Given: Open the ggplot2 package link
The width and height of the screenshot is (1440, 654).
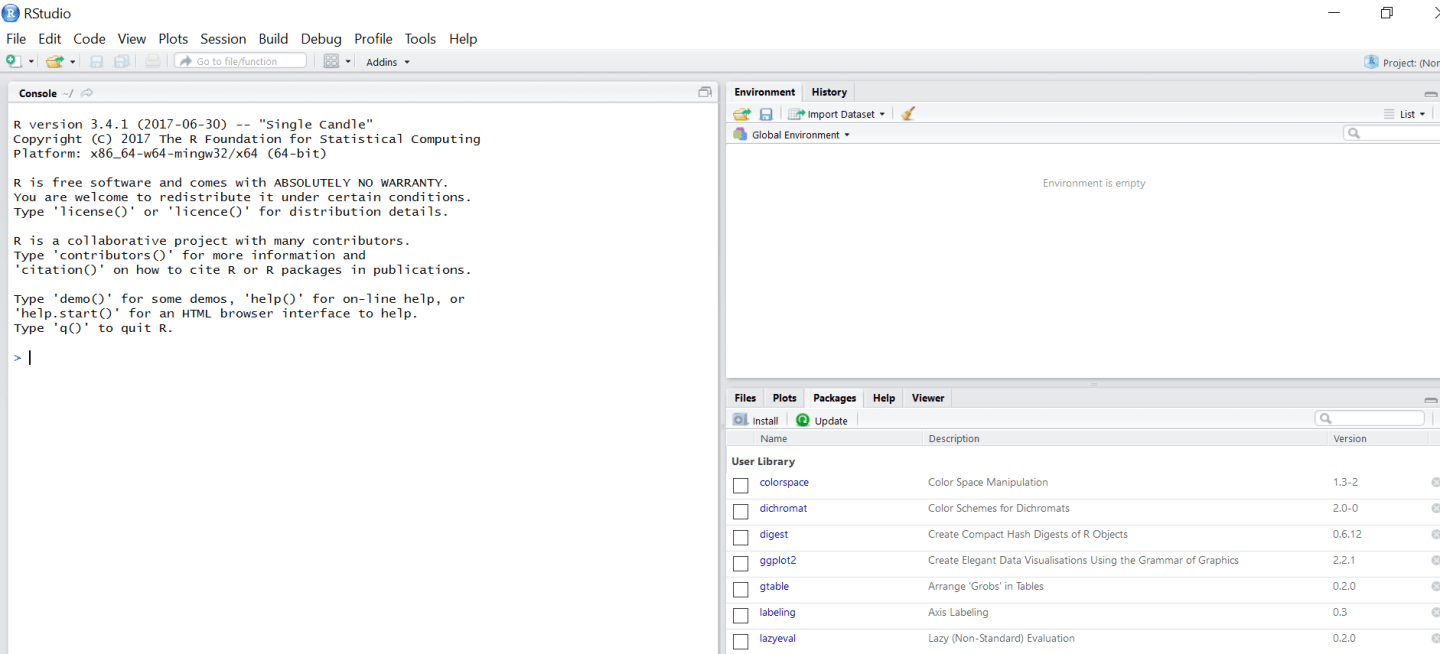Looking at the screenshot, I should pyautogui.click(x=778, y=560).
